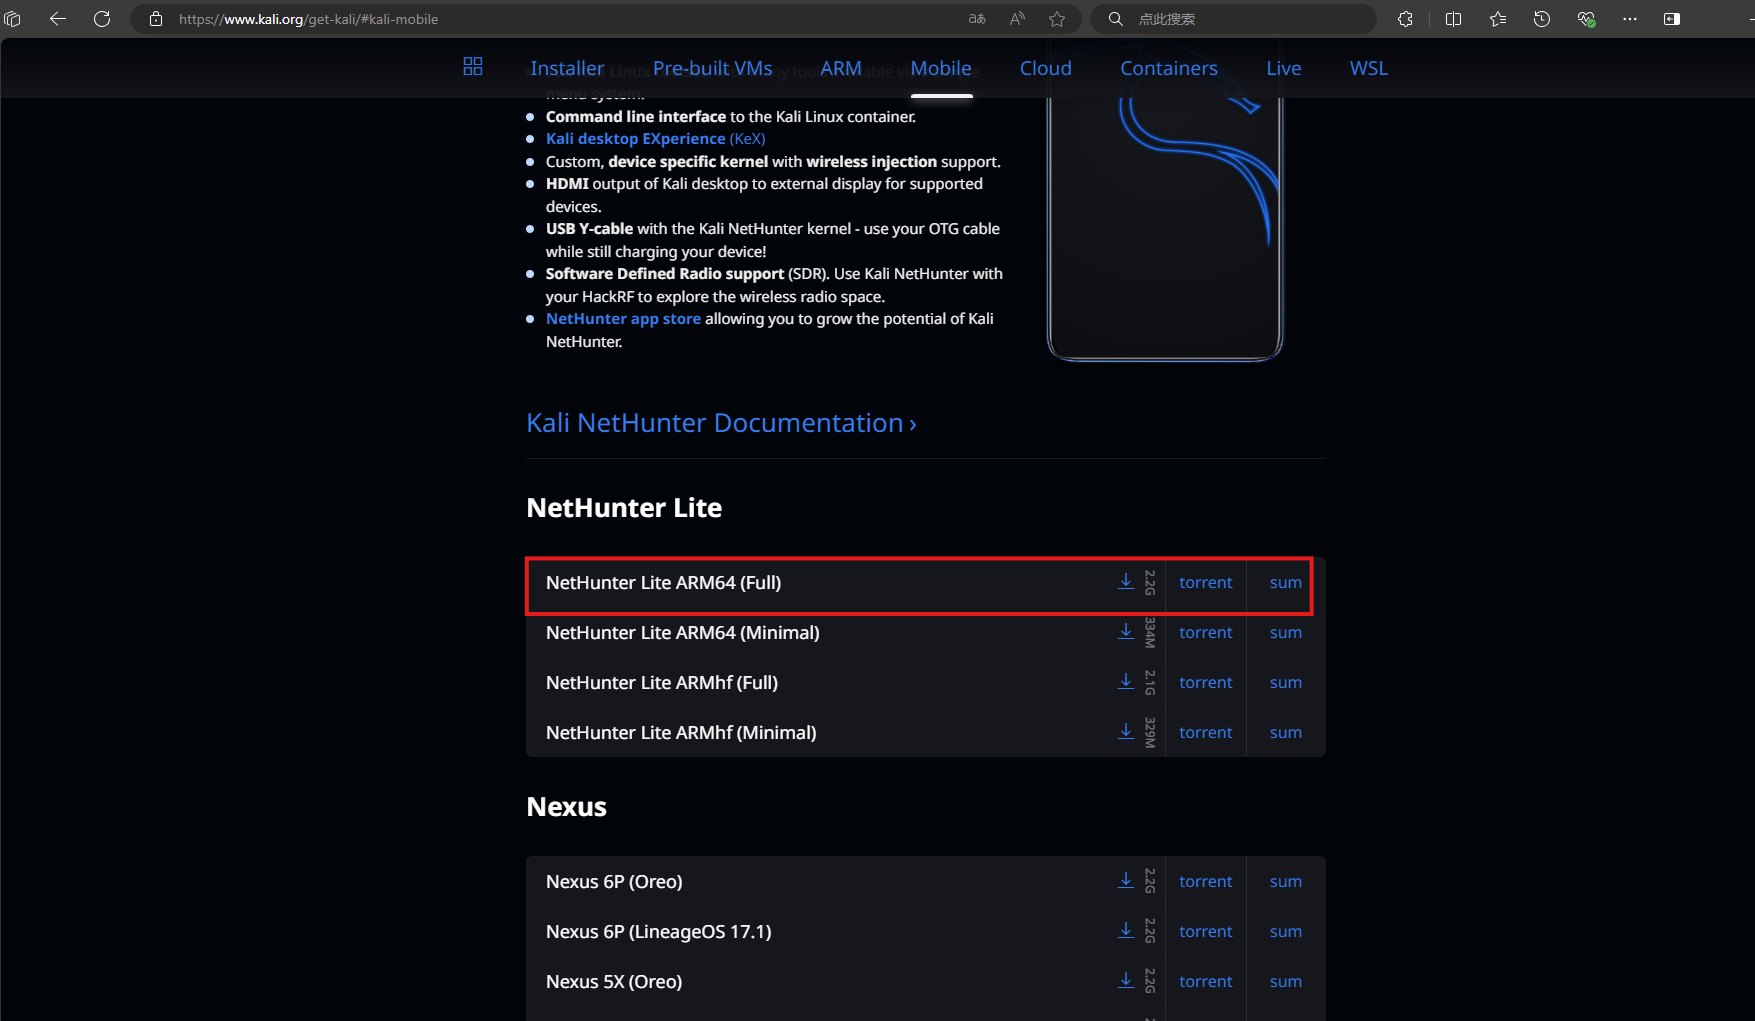The width and height of the screenshot is (1755, 1021).
Task: Click in the browser search box
Action: 1240,19
